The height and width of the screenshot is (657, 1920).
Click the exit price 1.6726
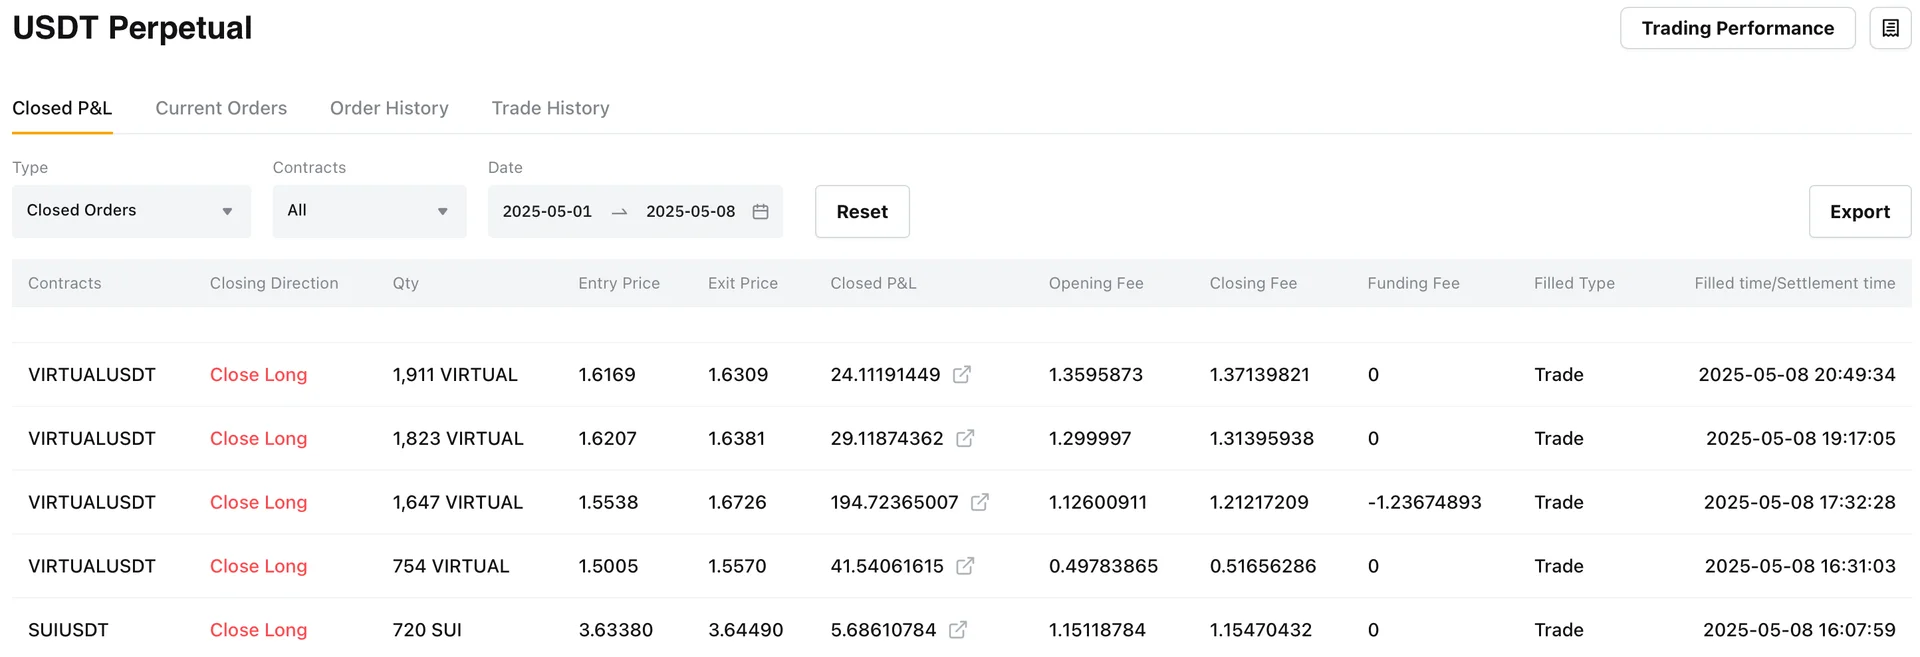737,502
